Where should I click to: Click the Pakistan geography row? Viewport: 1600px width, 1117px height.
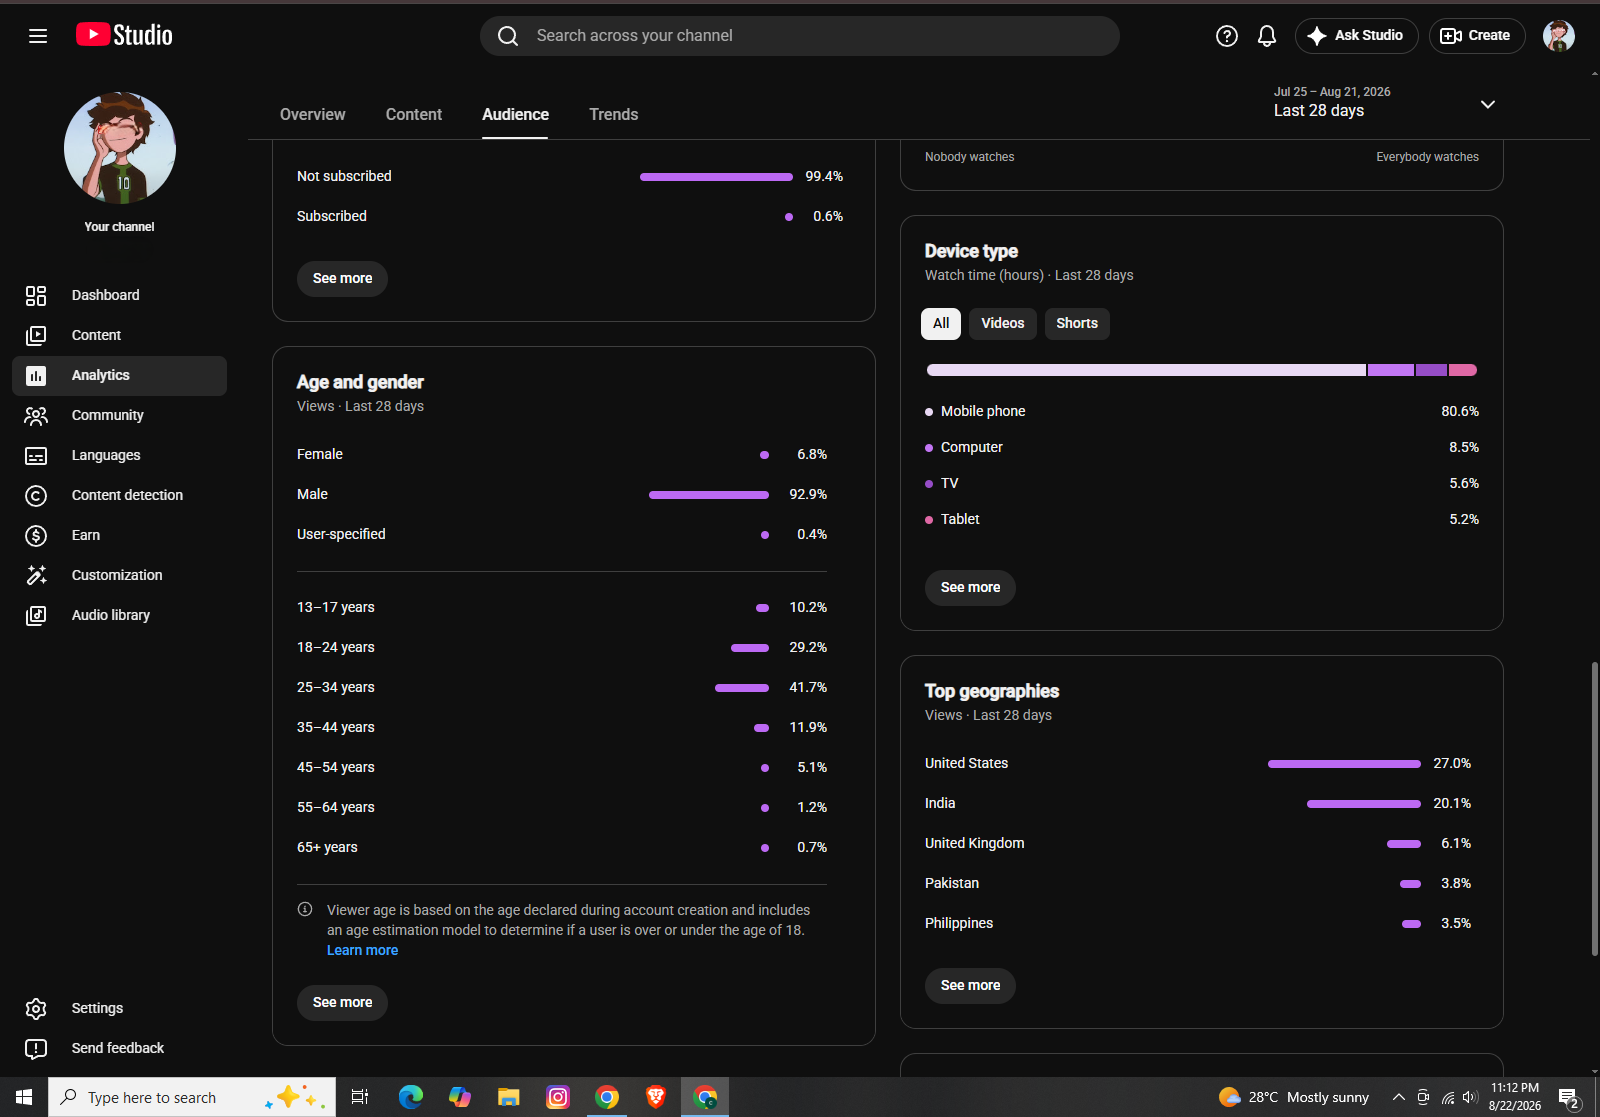[1198, 883]
